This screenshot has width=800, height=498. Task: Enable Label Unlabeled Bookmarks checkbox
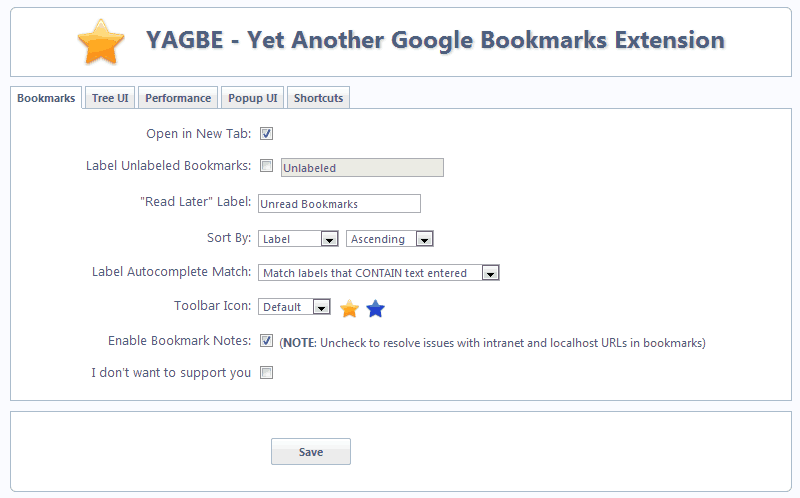[266, 166]
